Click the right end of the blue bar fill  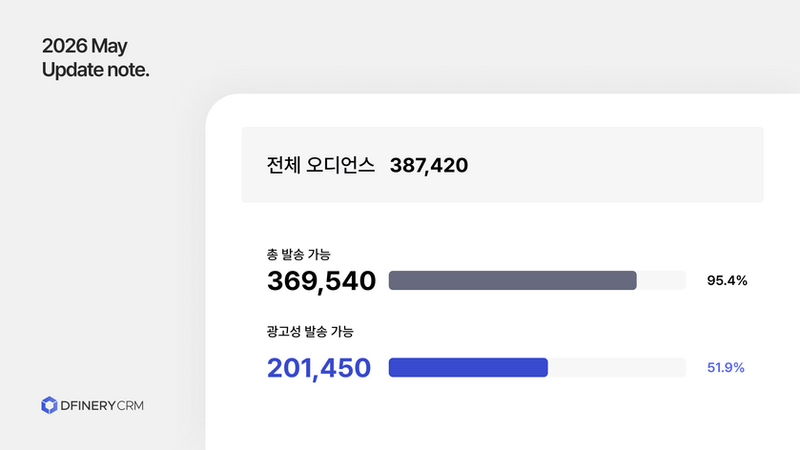coord(543,367)
